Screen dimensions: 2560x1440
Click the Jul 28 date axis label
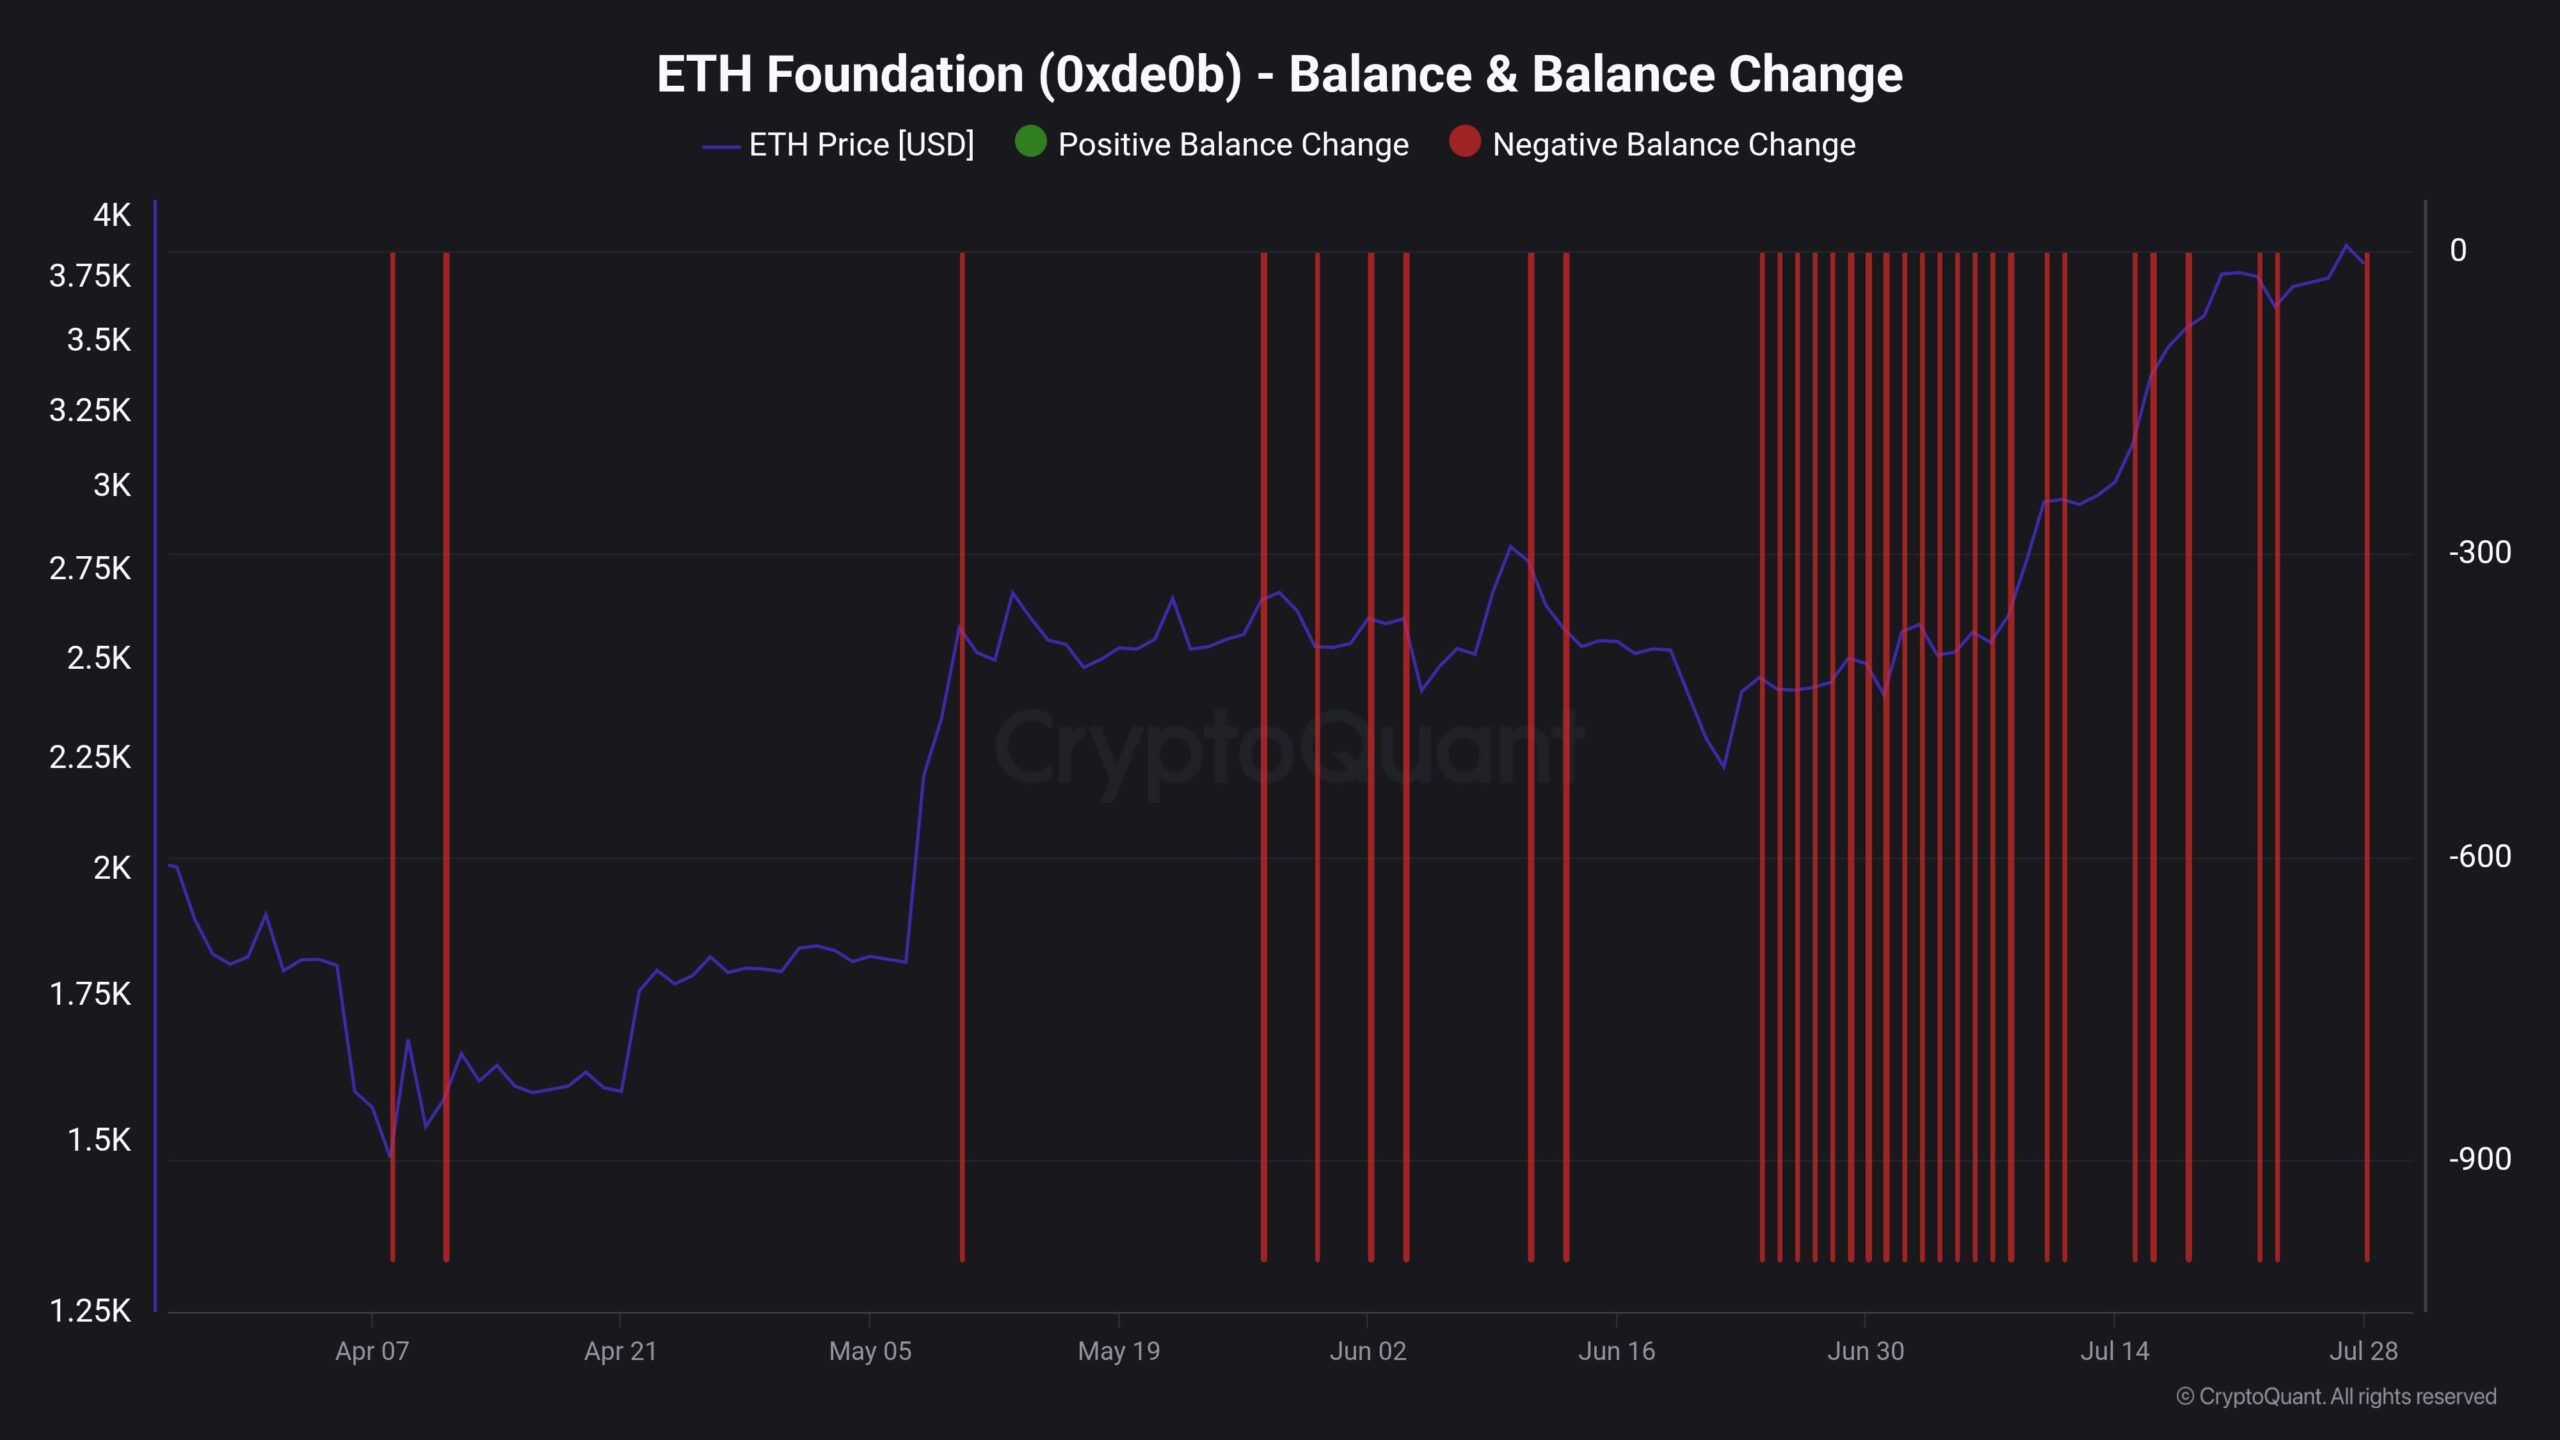[2363, 1351]
